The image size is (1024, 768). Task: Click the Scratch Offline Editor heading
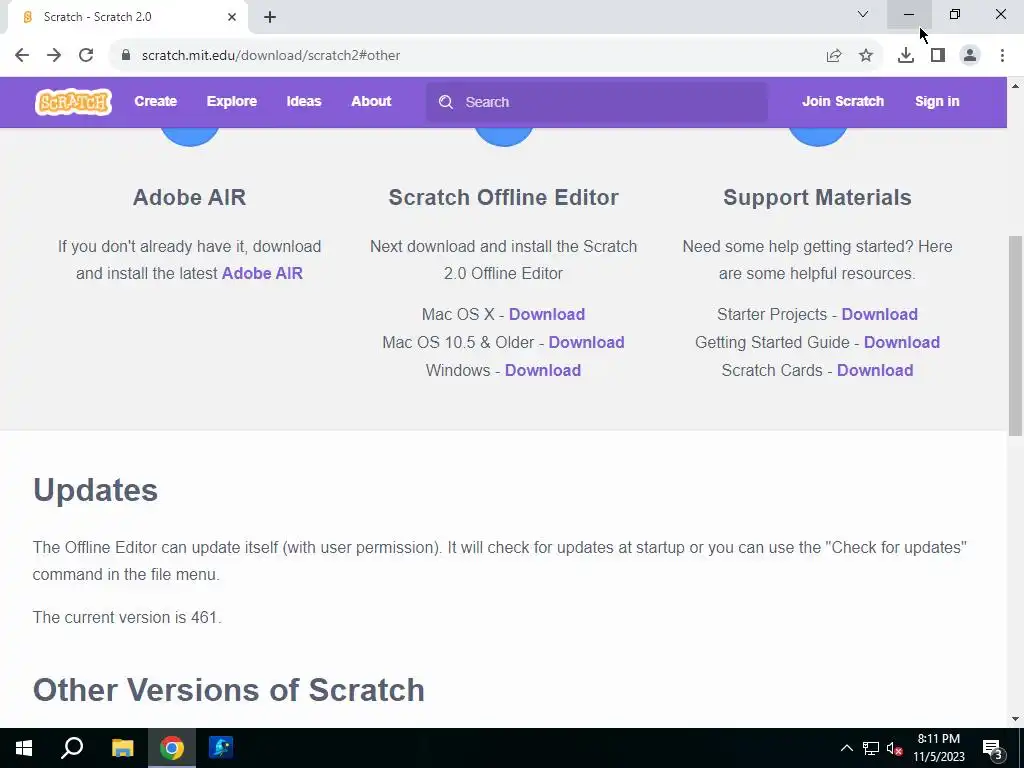504,197
